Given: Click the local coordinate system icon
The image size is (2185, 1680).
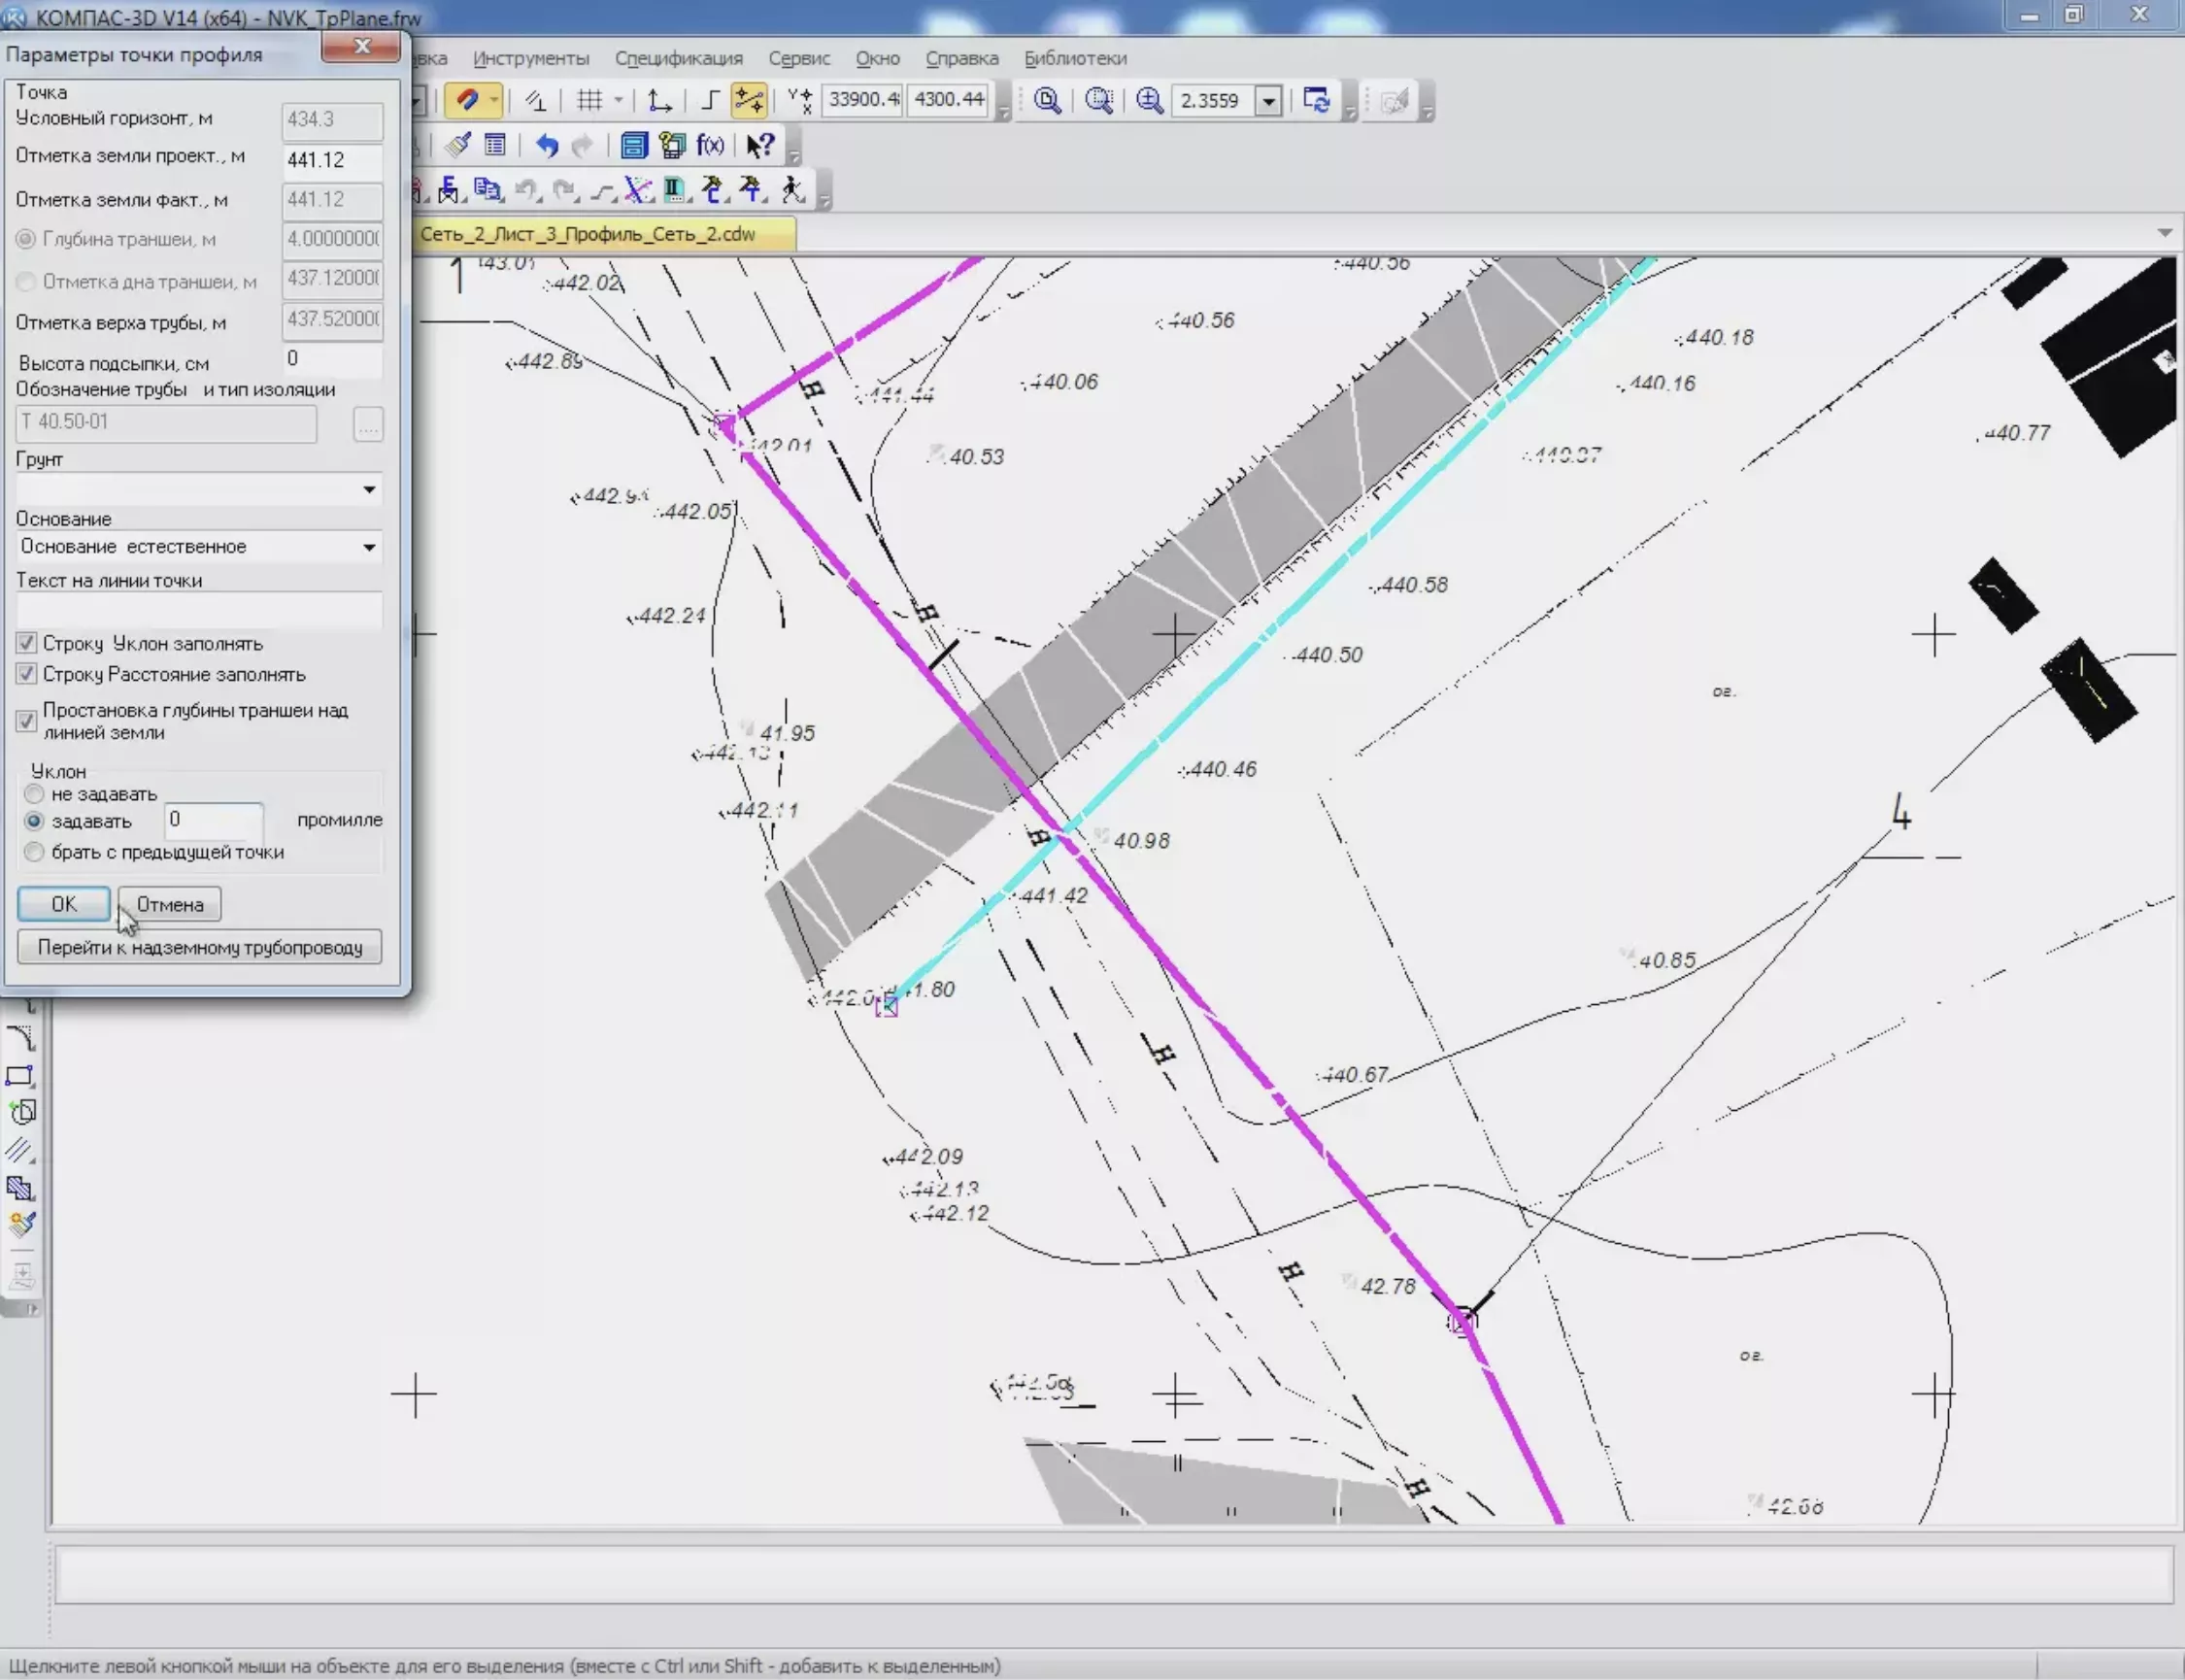Looking at the screenshot, I should click(659, 100).
